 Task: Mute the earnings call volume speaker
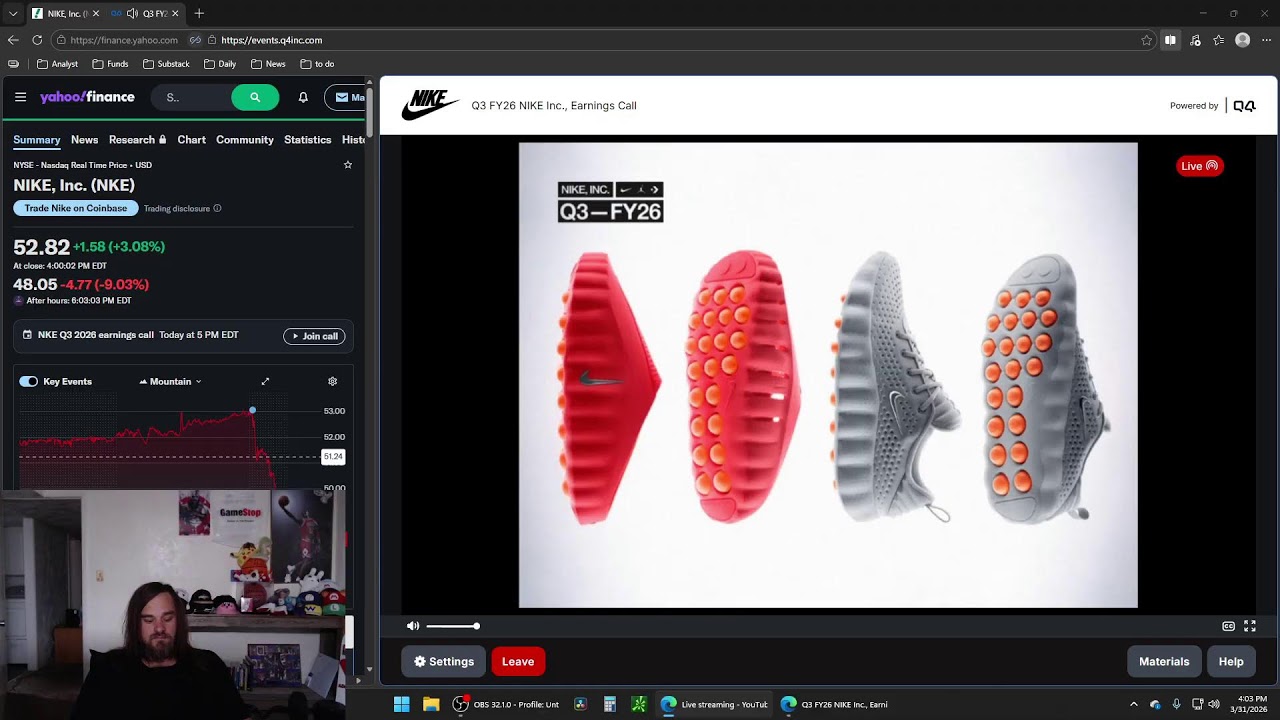[413, 626]
